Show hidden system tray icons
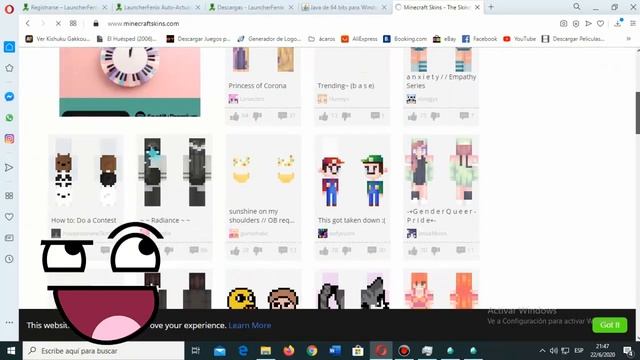Image resolution: width=640 pixels, height=360 pixels. click(x=542, y=351)
